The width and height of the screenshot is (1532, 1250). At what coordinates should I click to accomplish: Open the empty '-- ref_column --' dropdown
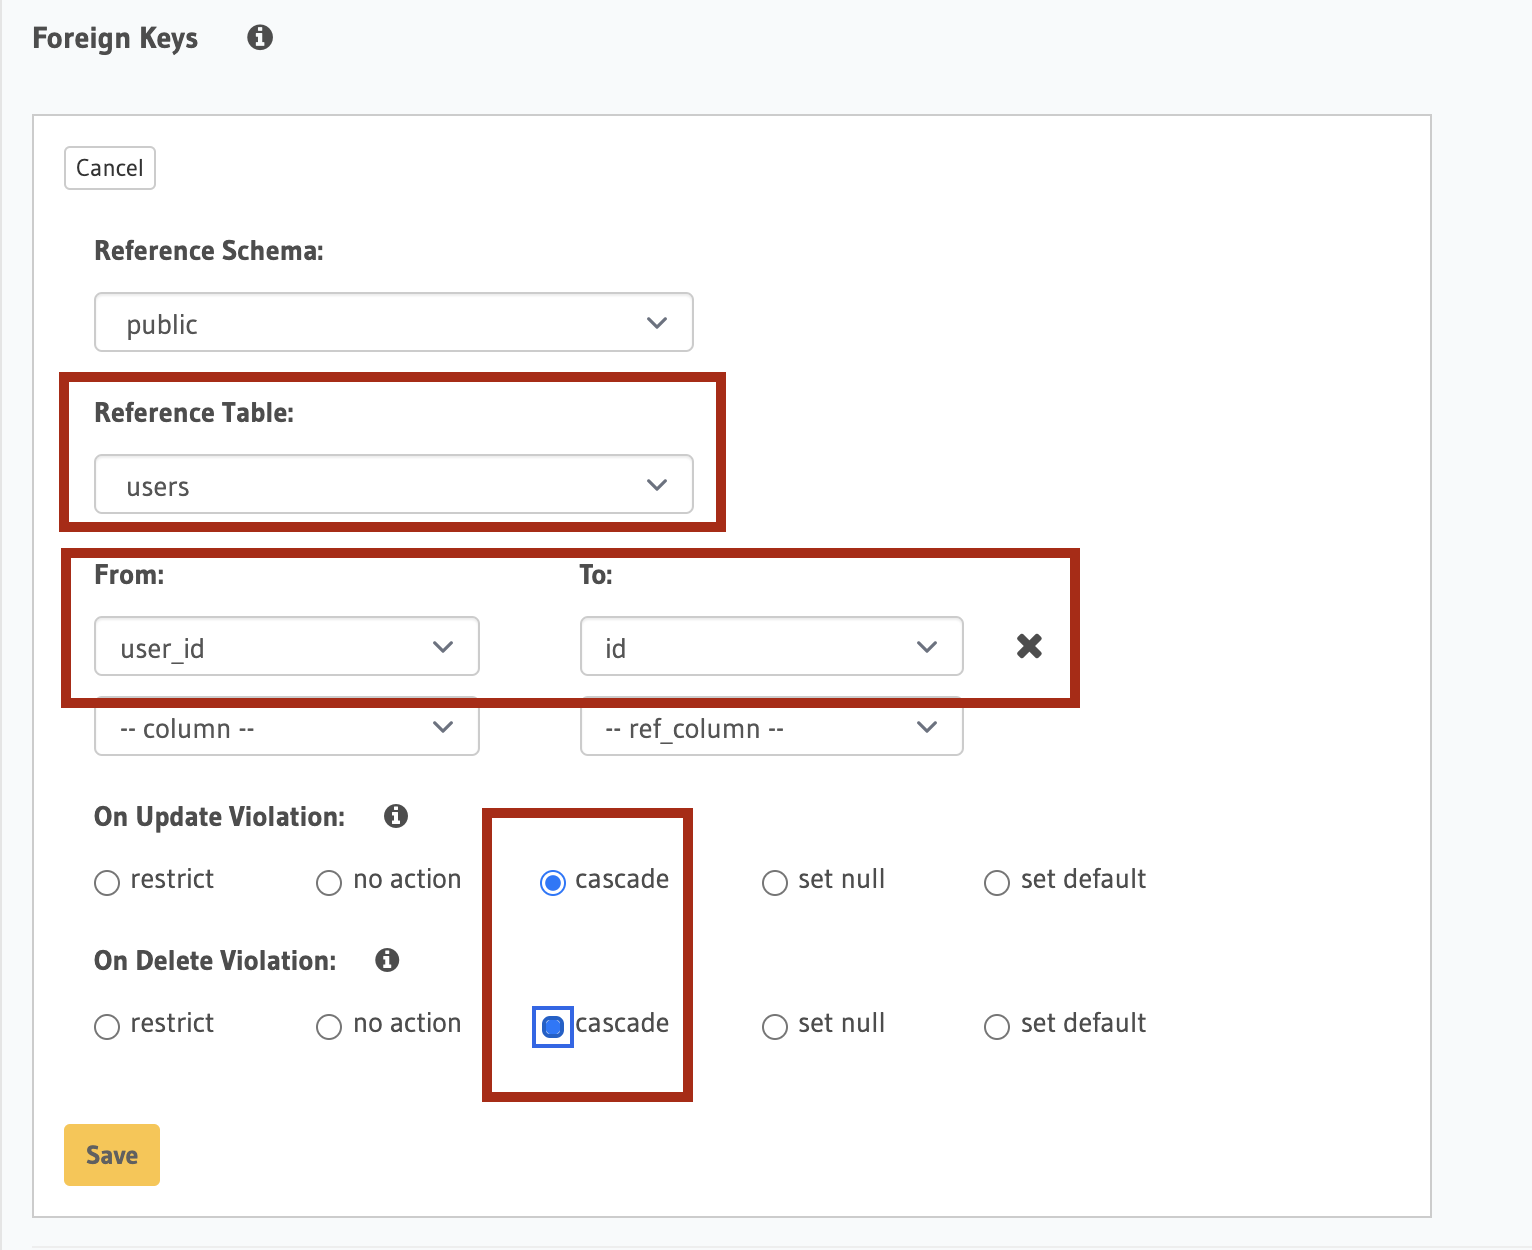coord(772,728)
